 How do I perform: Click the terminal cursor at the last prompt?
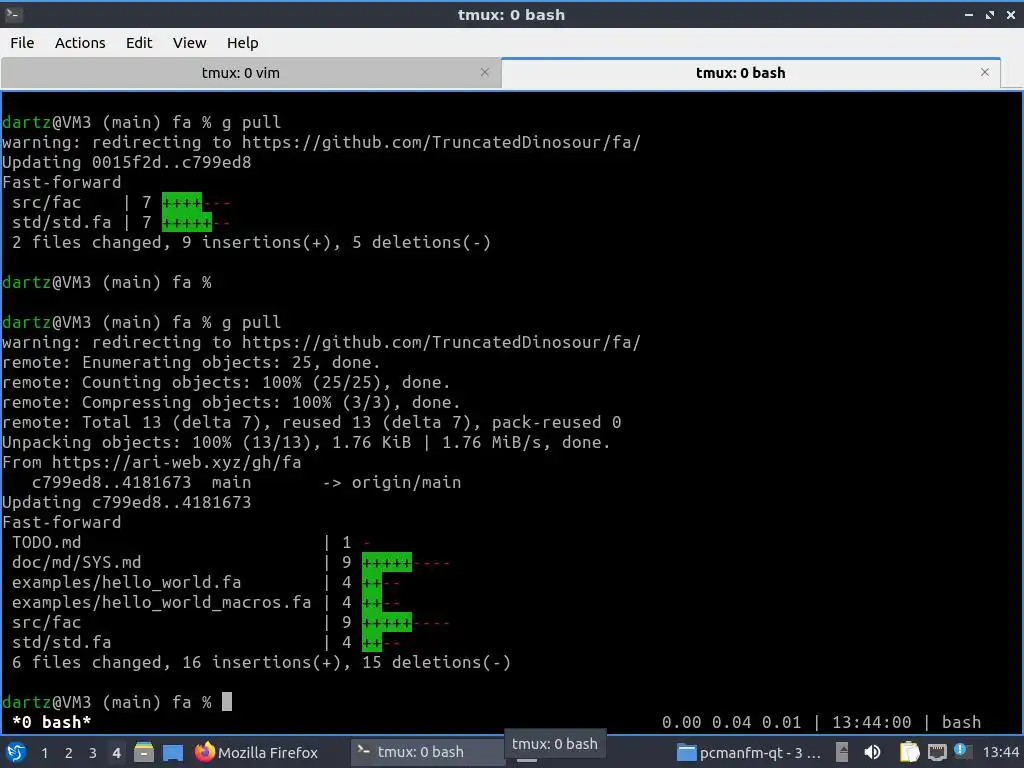[x=227, y=702]
